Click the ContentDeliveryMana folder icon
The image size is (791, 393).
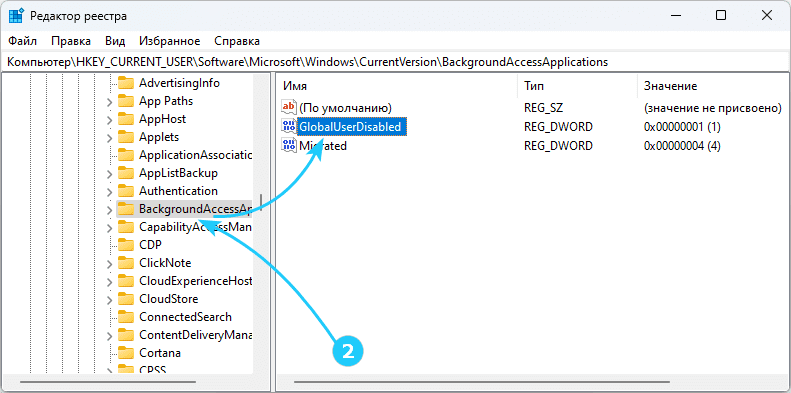(126, 335)
